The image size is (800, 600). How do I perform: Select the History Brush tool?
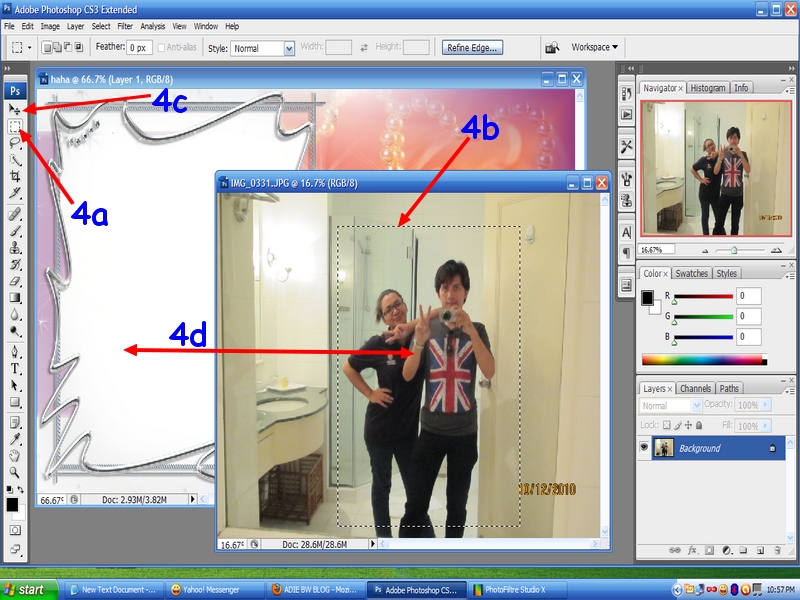point(15,264)
